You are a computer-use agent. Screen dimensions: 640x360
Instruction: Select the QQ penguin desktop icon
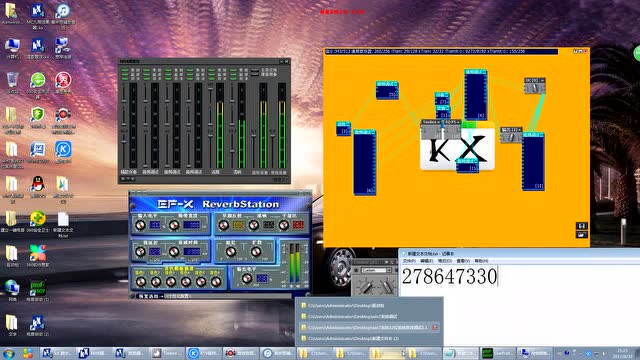tap(38, 184)
